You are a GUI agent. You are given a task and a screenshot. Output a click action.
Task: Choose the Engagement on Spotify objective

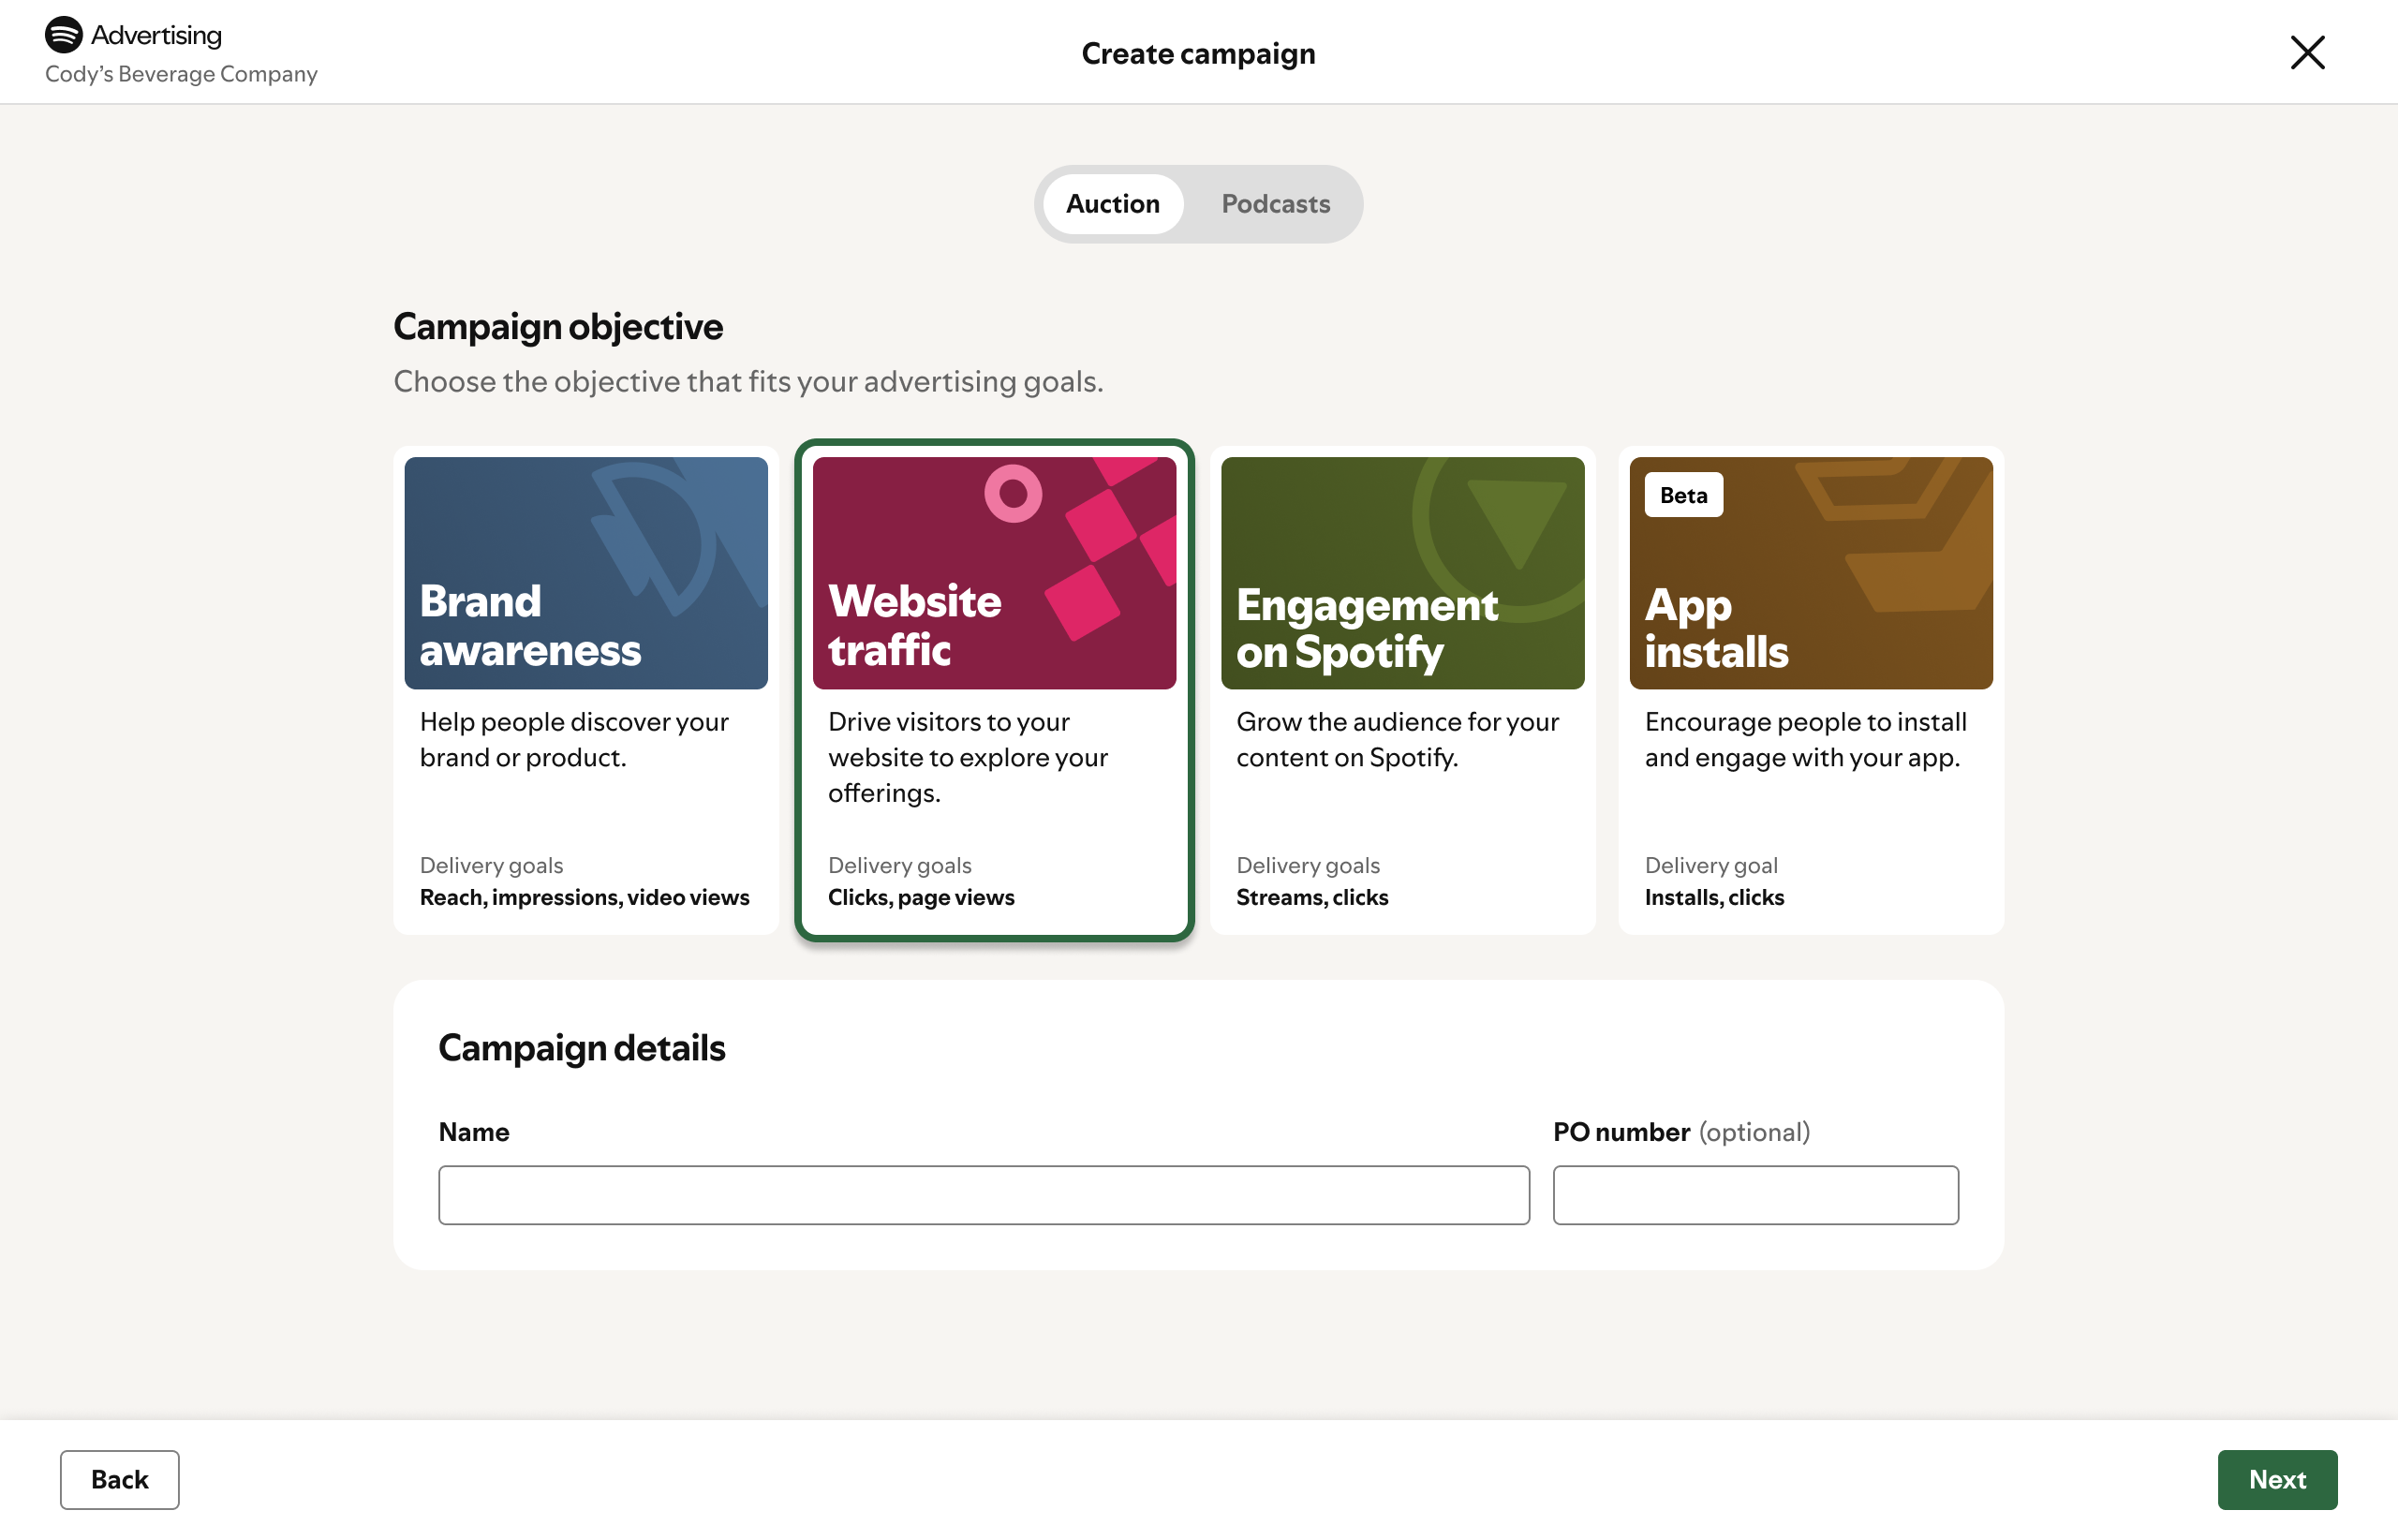coord(1402,690)
